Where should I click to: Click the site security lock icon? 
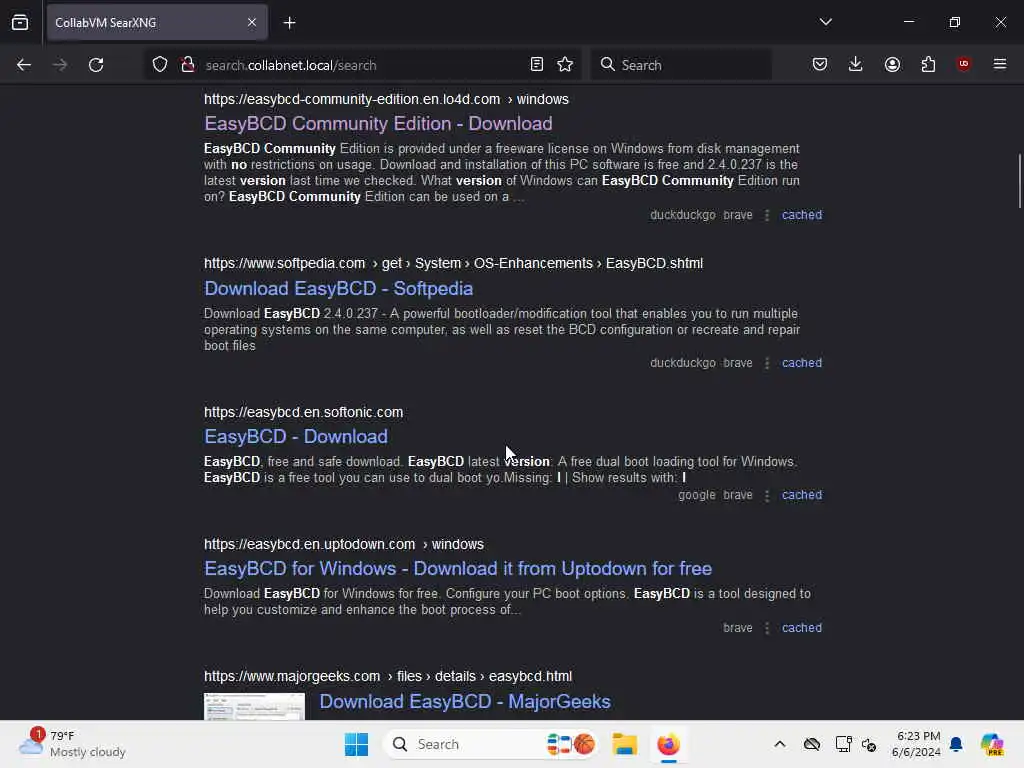pos(188,65)
